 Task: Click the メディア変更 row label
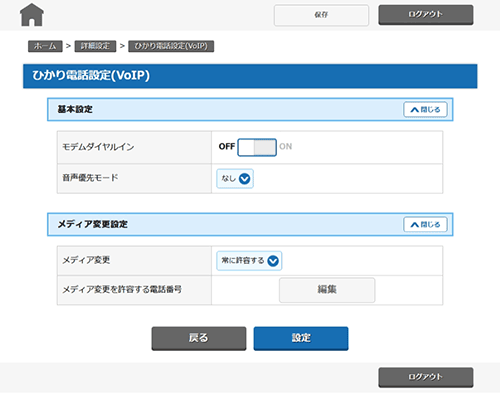(x=86, y=260)
